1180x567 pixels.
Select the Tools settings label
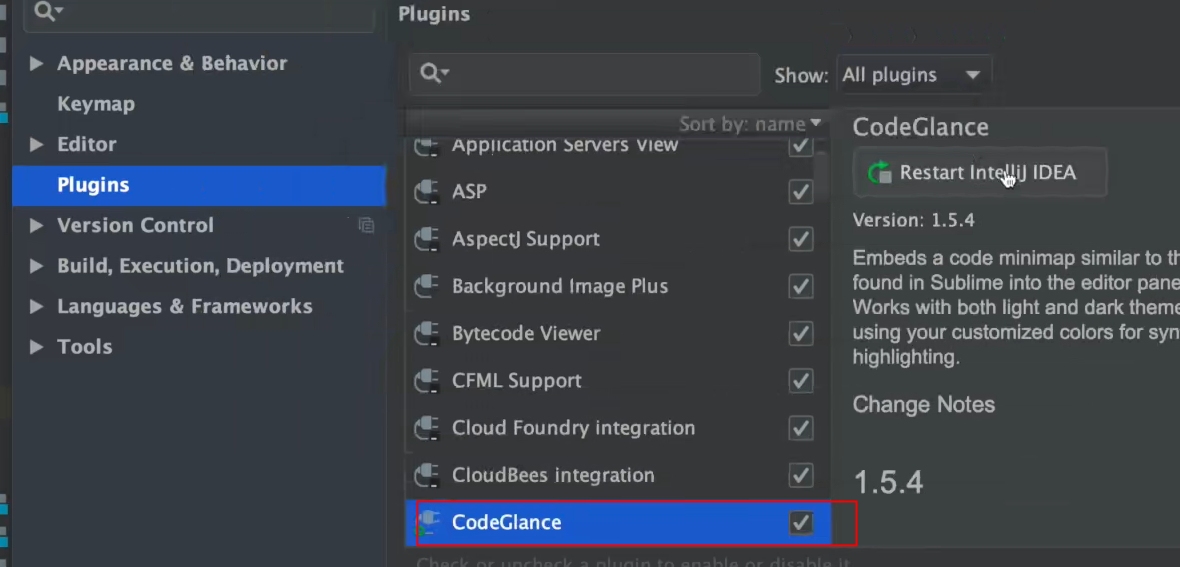pos(84,346)
